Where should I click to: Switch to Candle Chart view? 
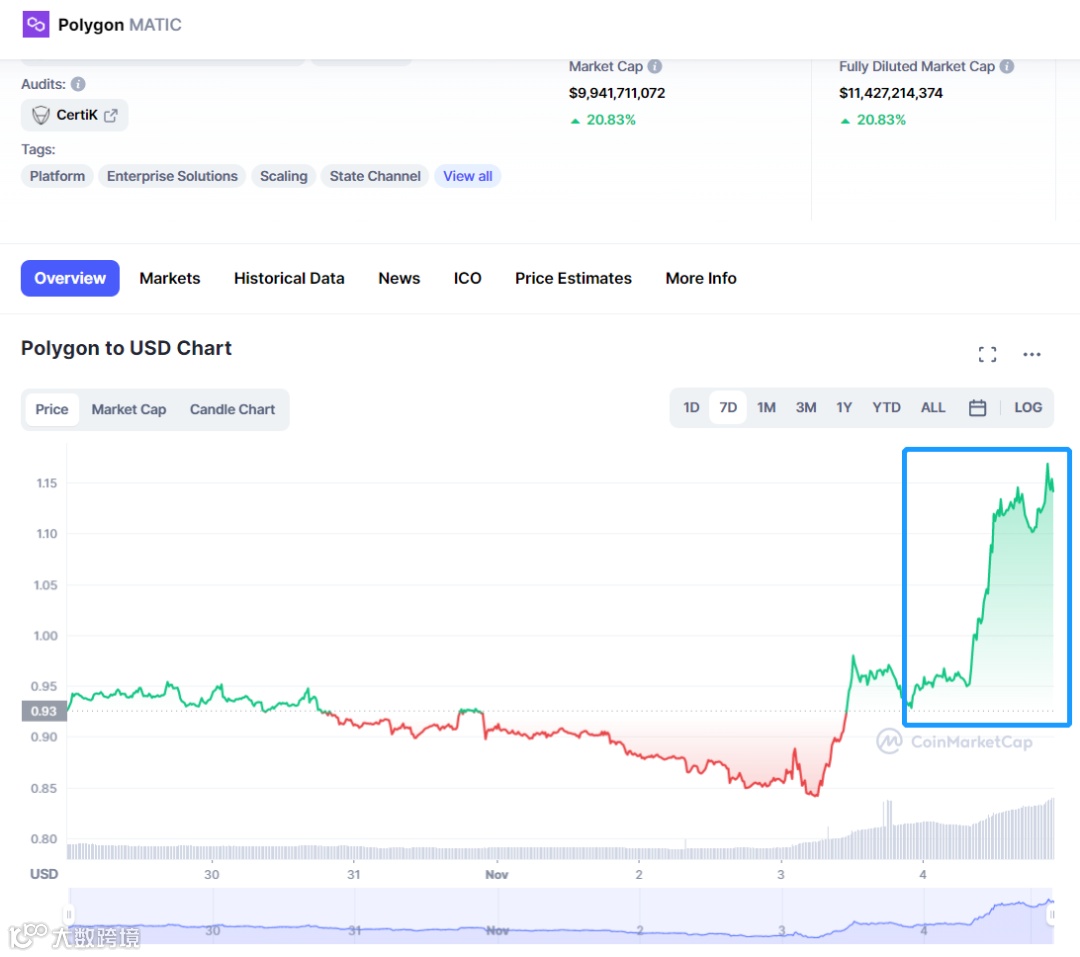(232, 409)
